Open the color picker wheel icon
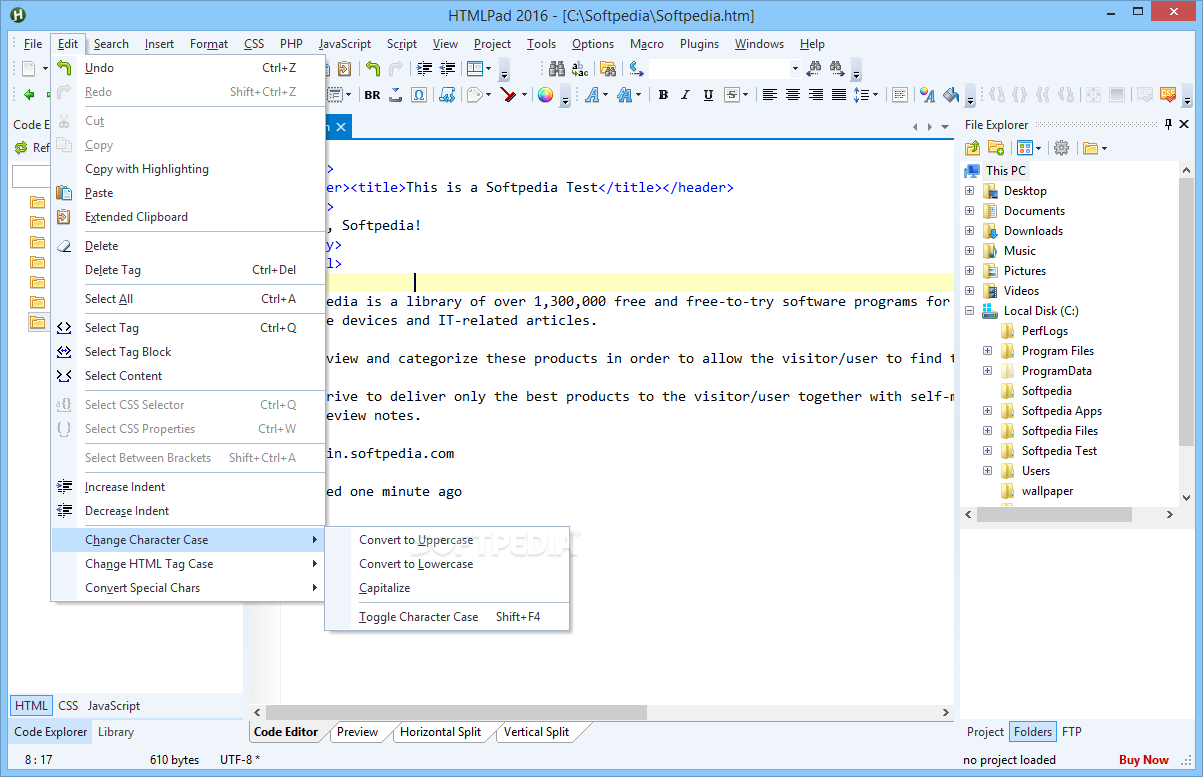 tap(545, 95)
